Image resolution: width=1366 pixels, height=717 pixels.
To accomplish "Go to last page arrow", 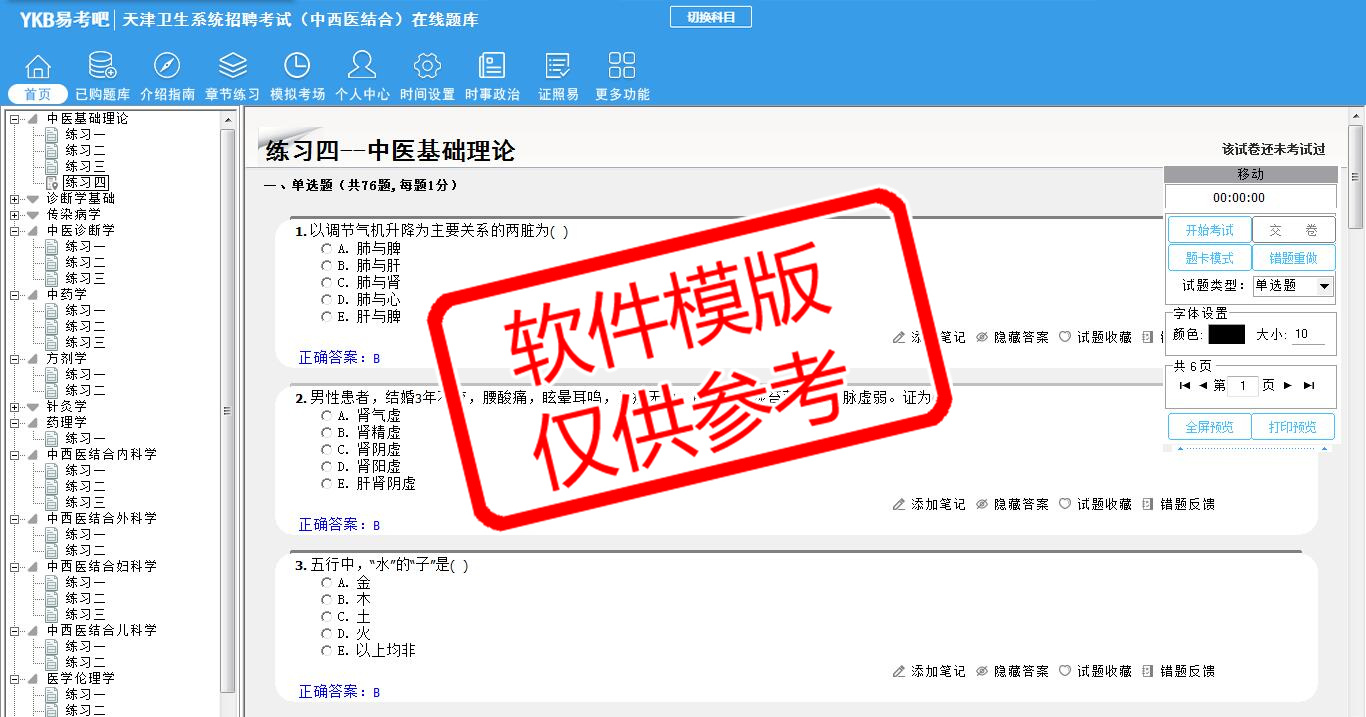I will (x=1309, y=385).
